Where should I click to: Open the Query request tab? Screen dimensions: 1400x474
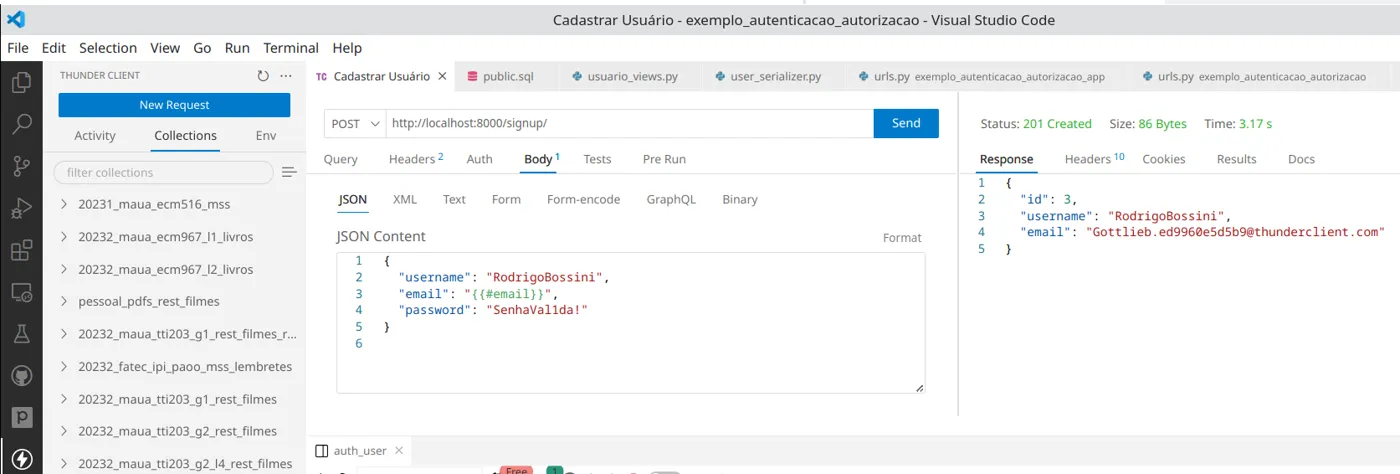pos(341,159)
